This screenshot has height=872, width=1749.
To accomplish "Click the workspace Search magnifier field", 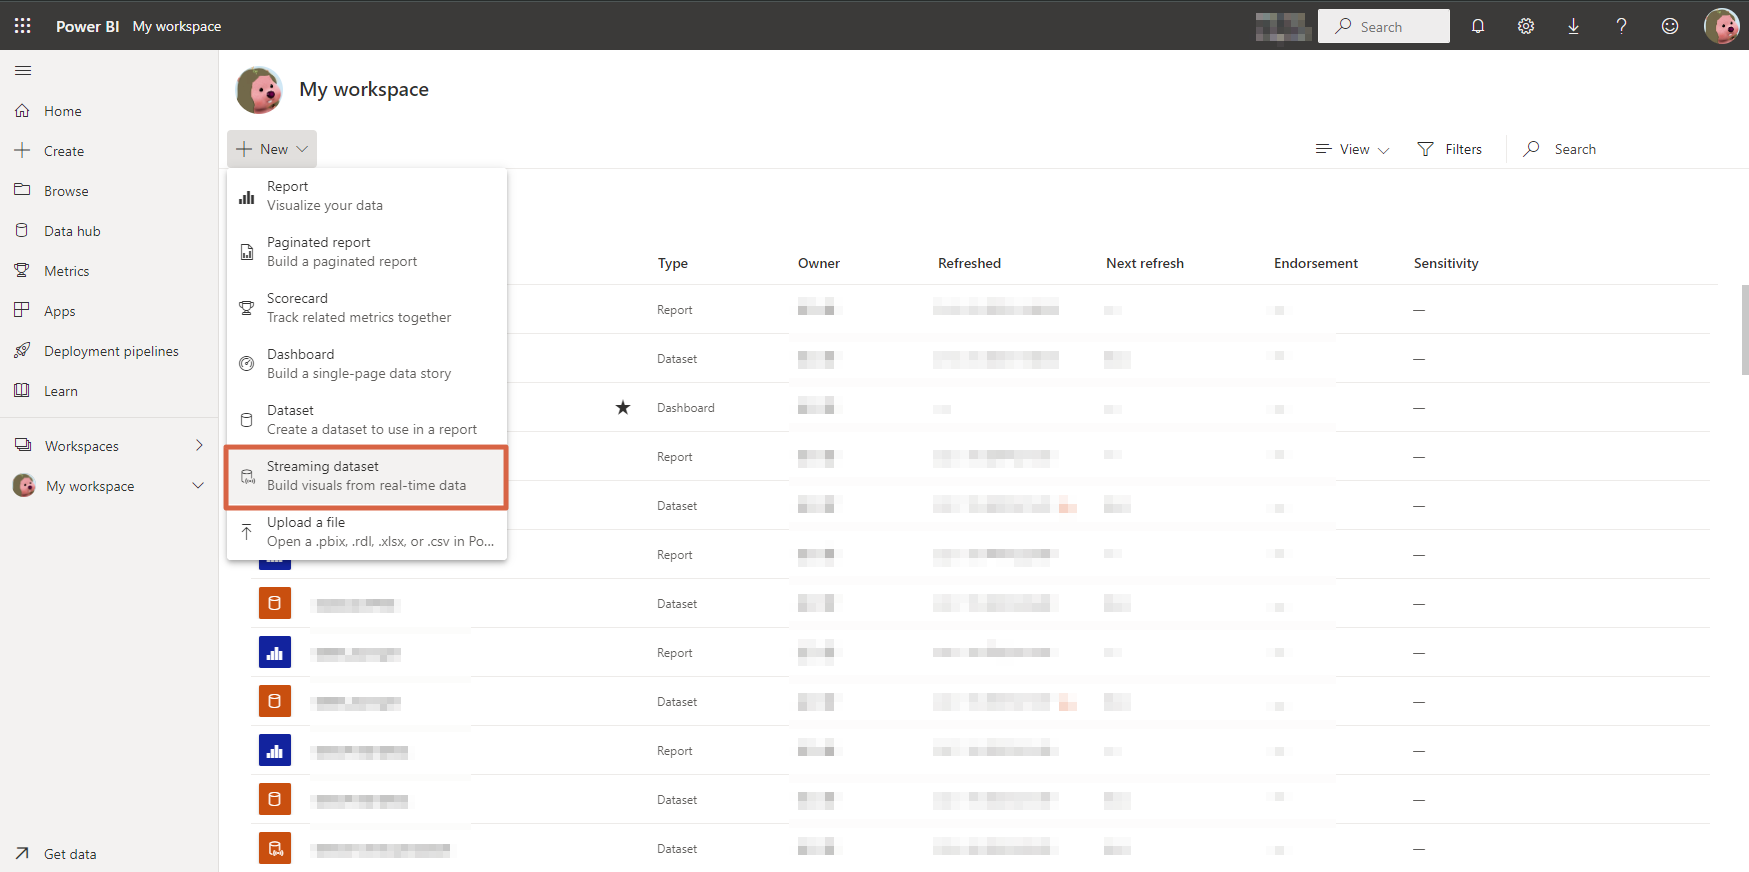I will click(x=1560, y=149).
